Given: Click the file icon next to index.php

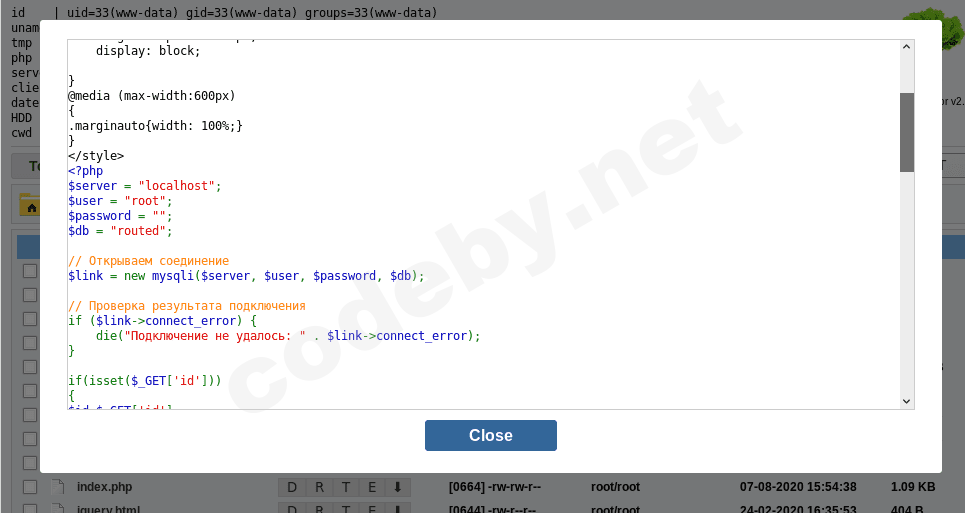Looking at the screenshot, I should 57,487.
